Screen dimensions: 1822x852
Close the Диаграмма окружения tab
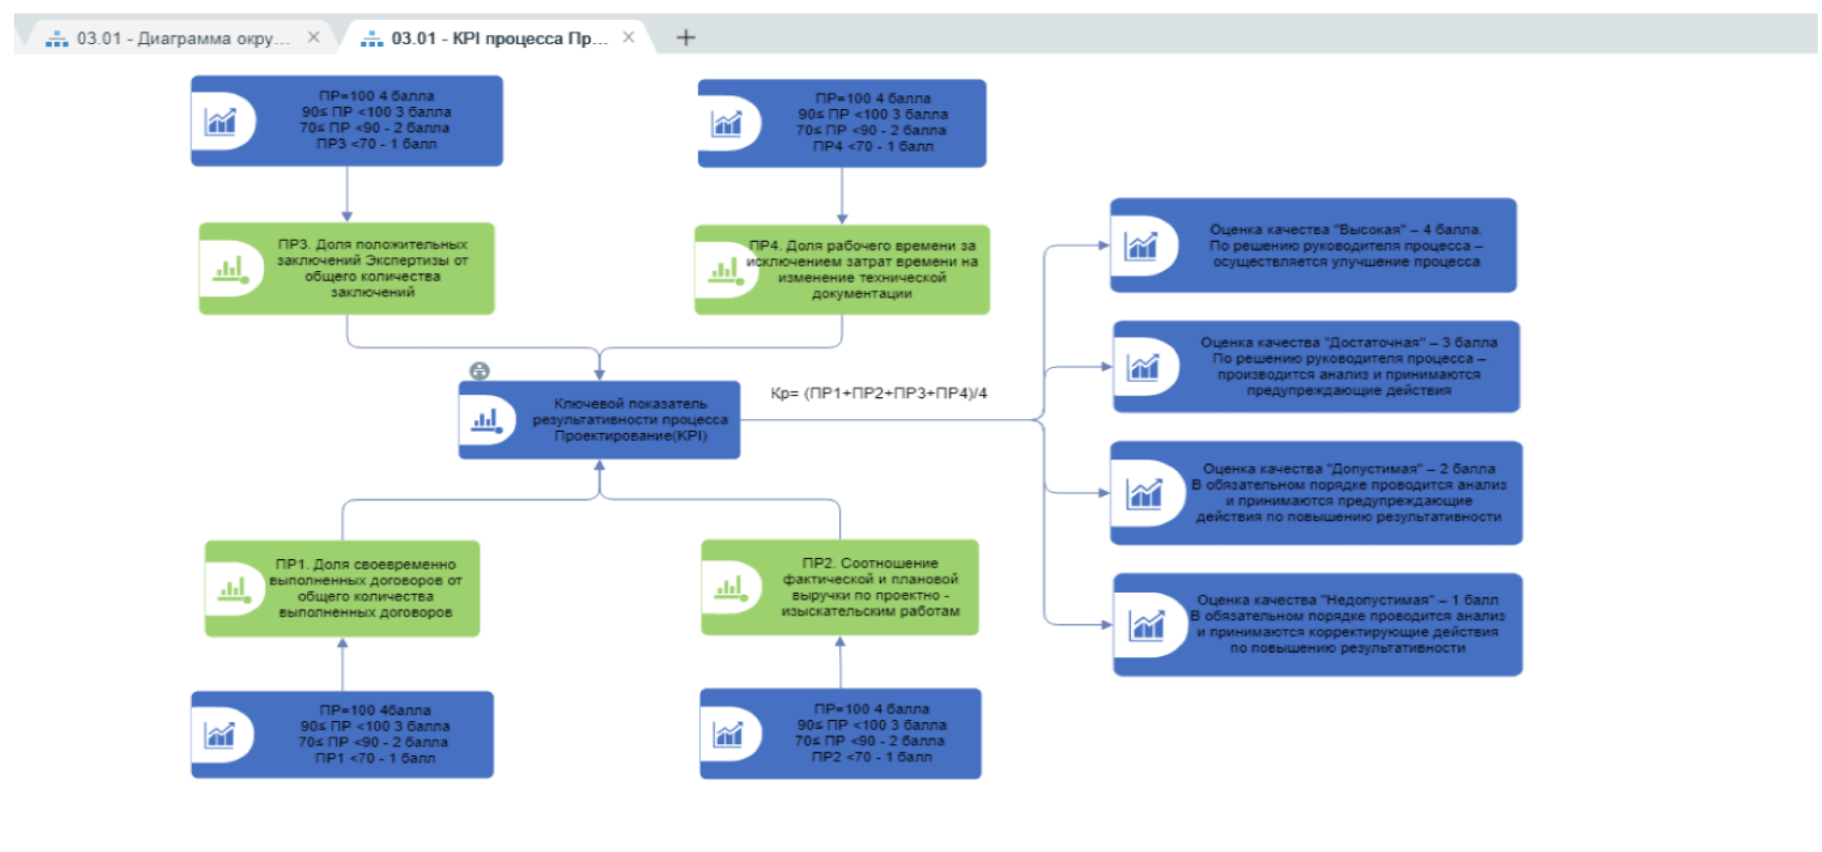[x=313, y=37]
